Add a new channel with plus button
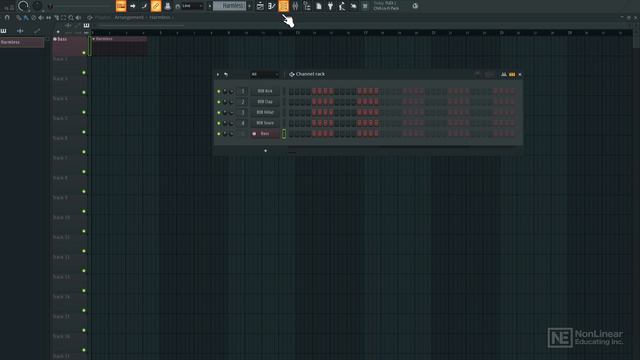The width and height of the screenshot is (640, 360). 265,151
